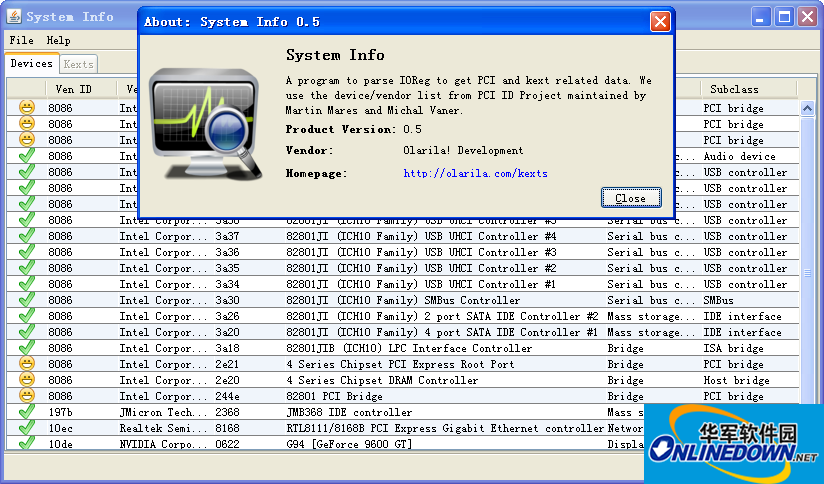Click device ID '2368' cell

point(227,413)
